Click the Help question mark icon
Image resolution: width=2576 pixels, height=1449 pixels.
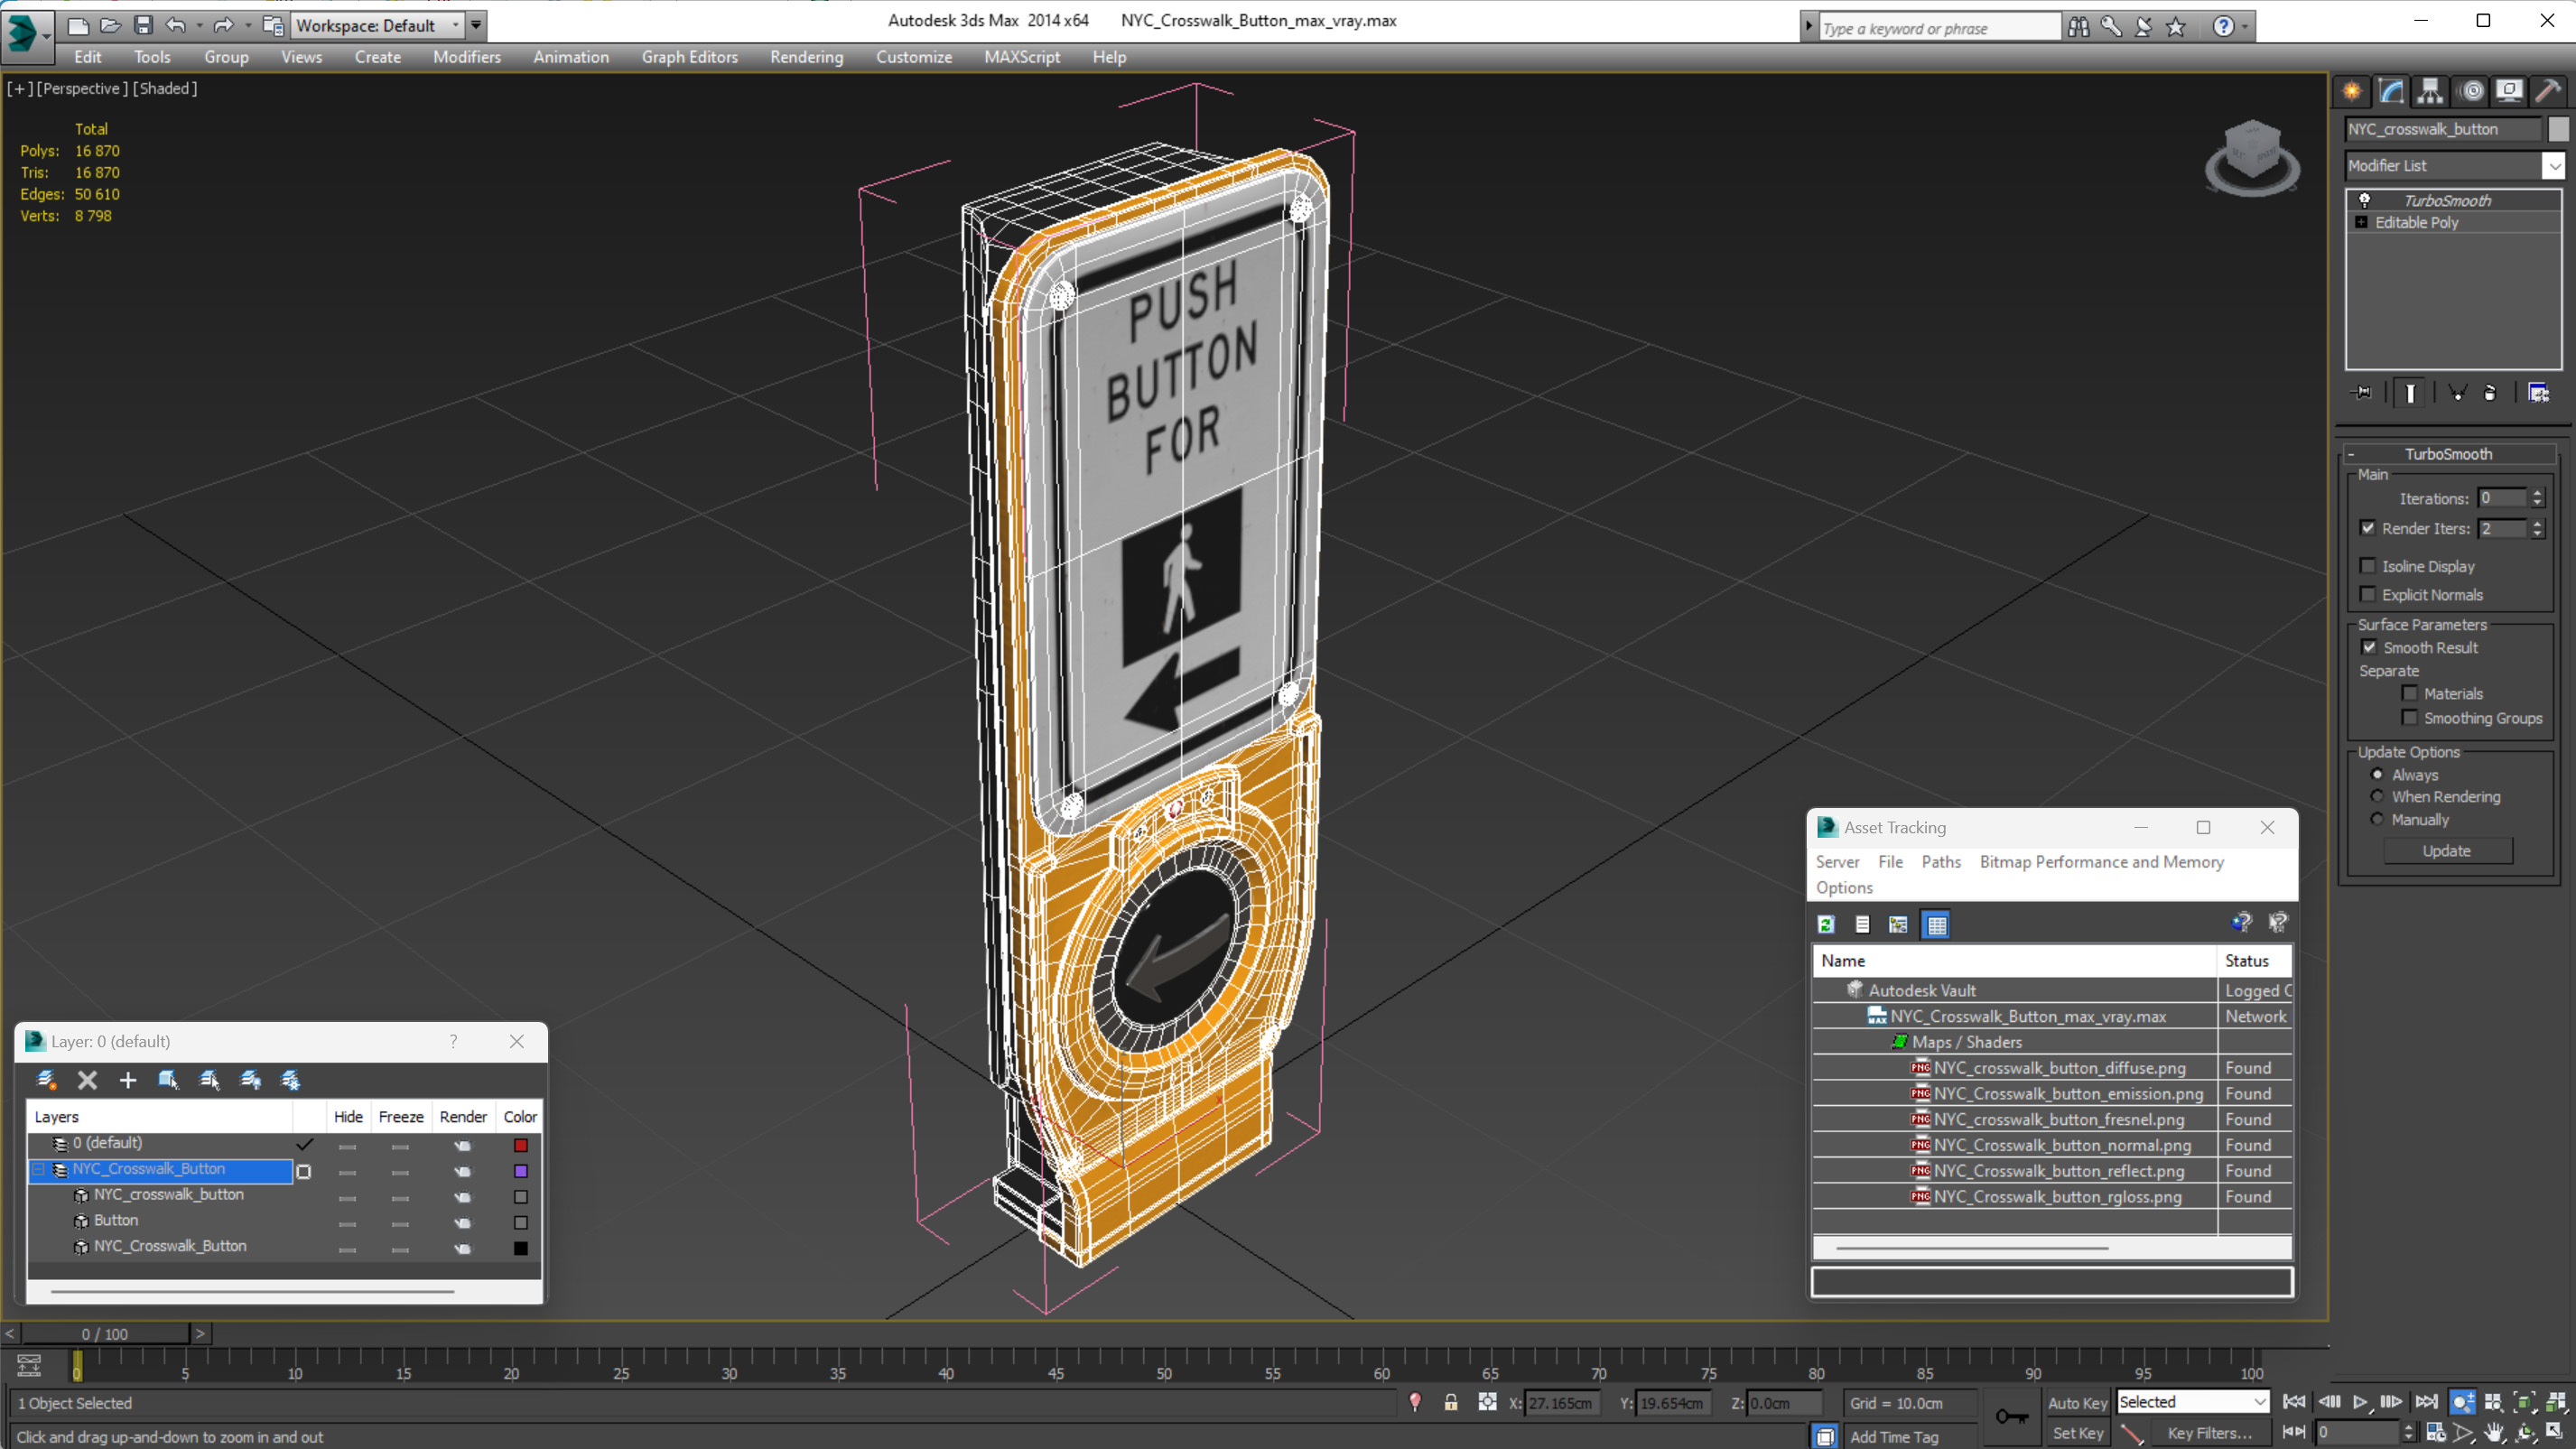[x=2223, y=27]
